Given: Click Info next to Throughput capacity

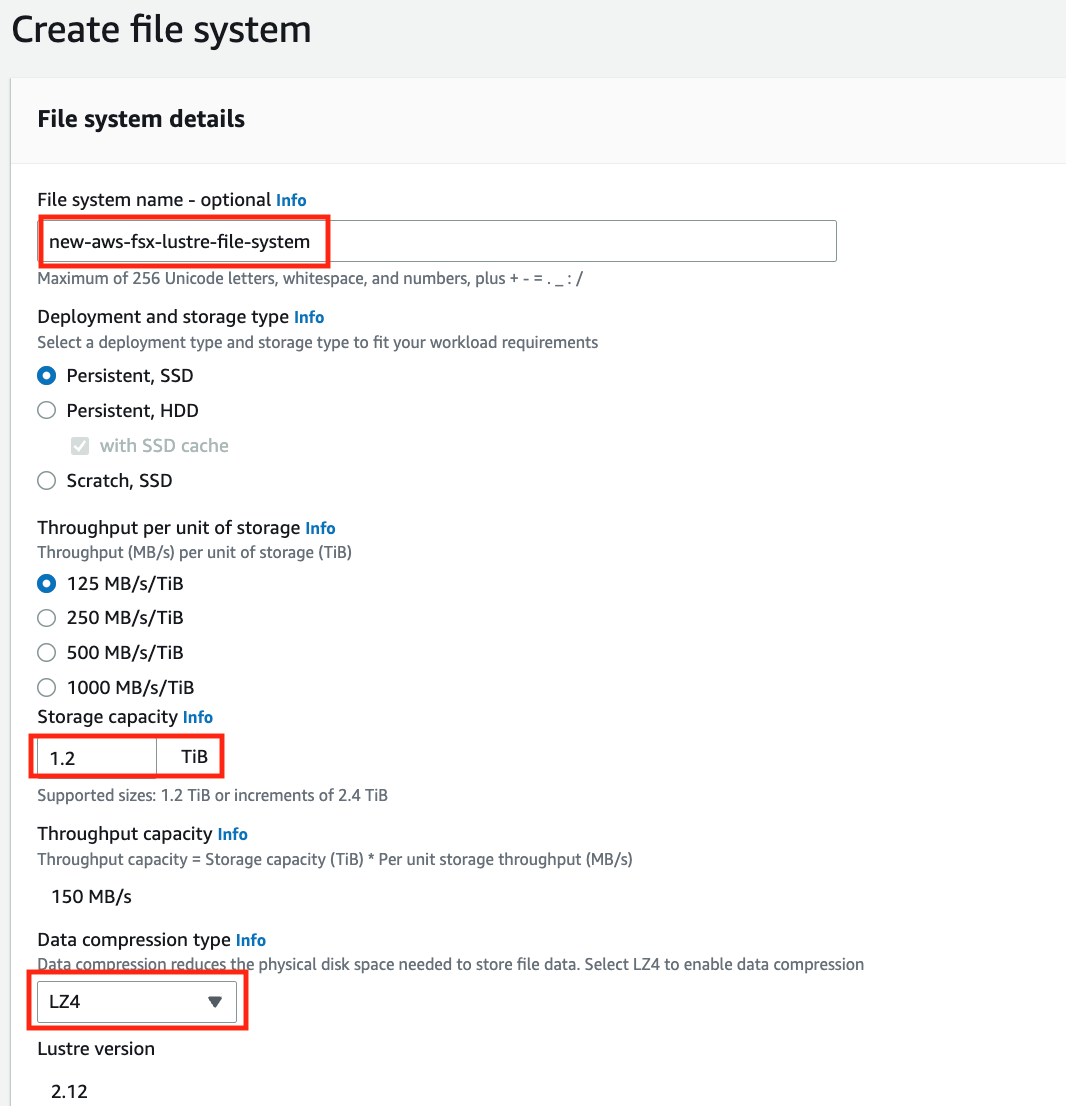Looking at the screenshot, I should (x=232, y=834).
